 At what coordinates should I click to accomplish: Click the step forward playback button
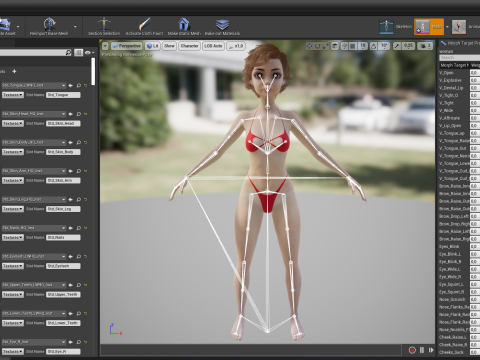click(431, 350)
